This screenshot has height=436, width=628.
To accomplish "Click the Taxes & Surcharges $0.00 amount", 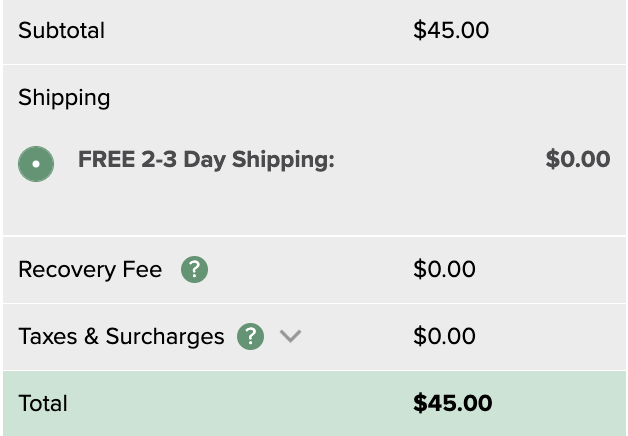I will click(444, 336).
